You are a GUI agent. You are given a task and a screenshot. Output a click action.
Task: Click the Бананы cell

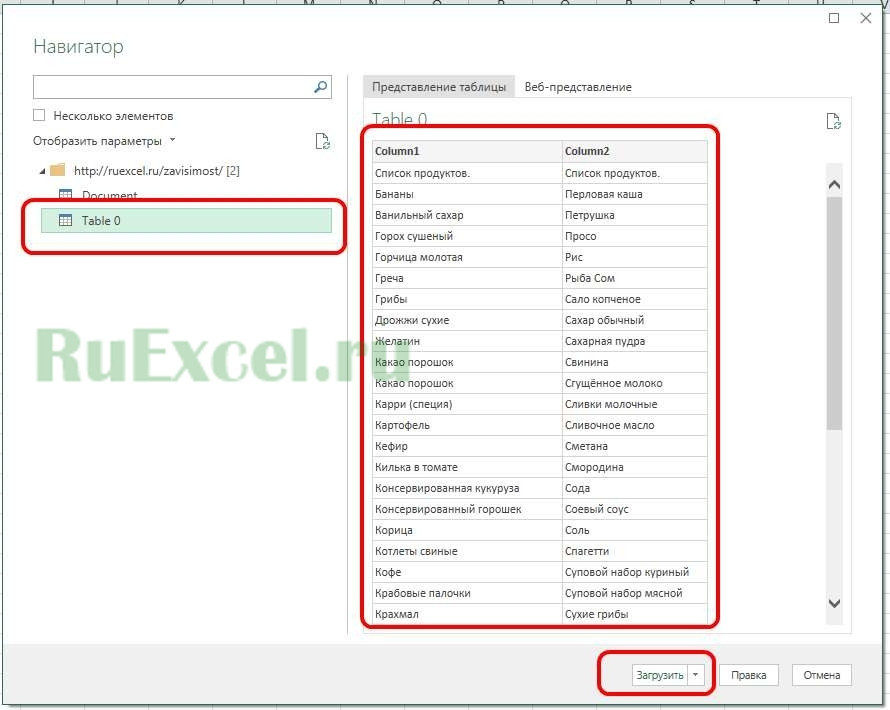[x=467, y=194]
